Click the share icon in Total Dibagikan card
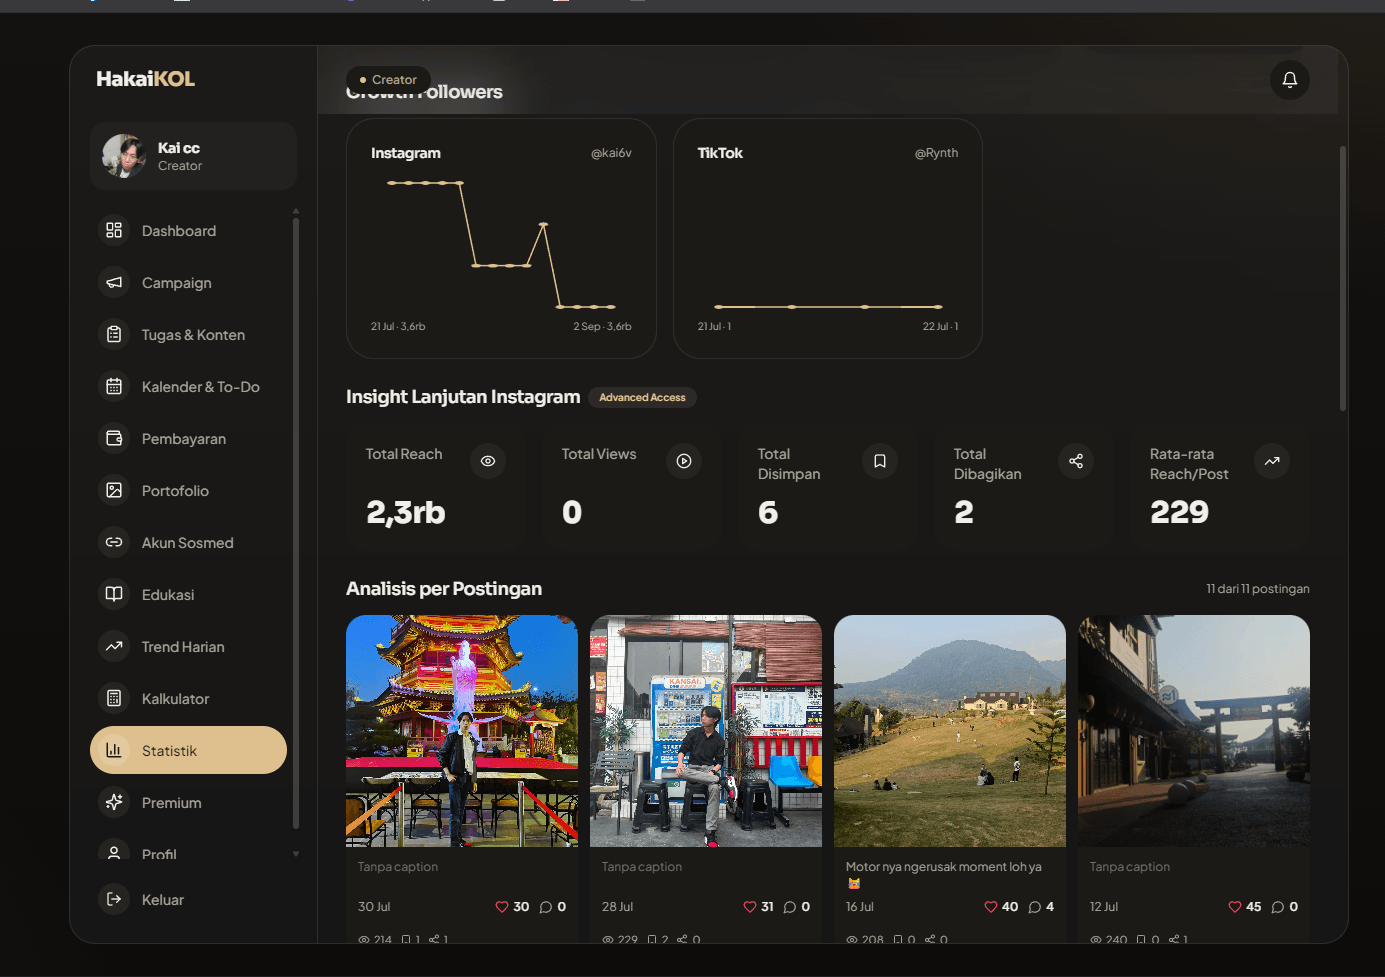The width and height of the screenshot is (1385, 977). [x=1076, y=461]
